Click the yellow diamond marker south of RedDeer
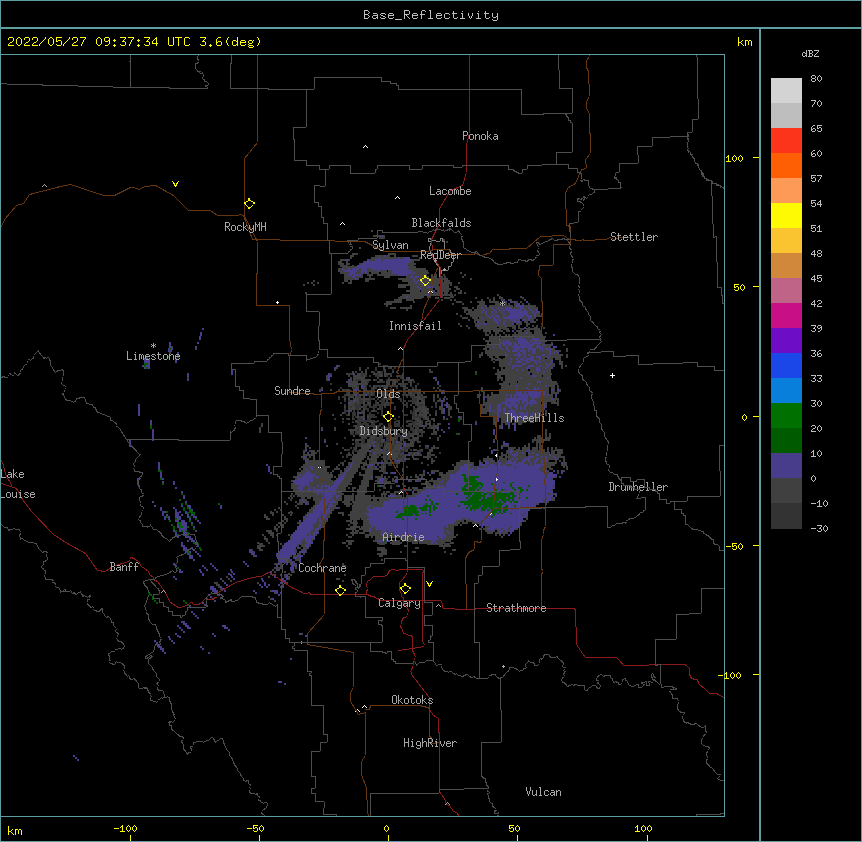The width and height of the screenshot is (862, 842). pyautogui.click(x=425, y=281)
